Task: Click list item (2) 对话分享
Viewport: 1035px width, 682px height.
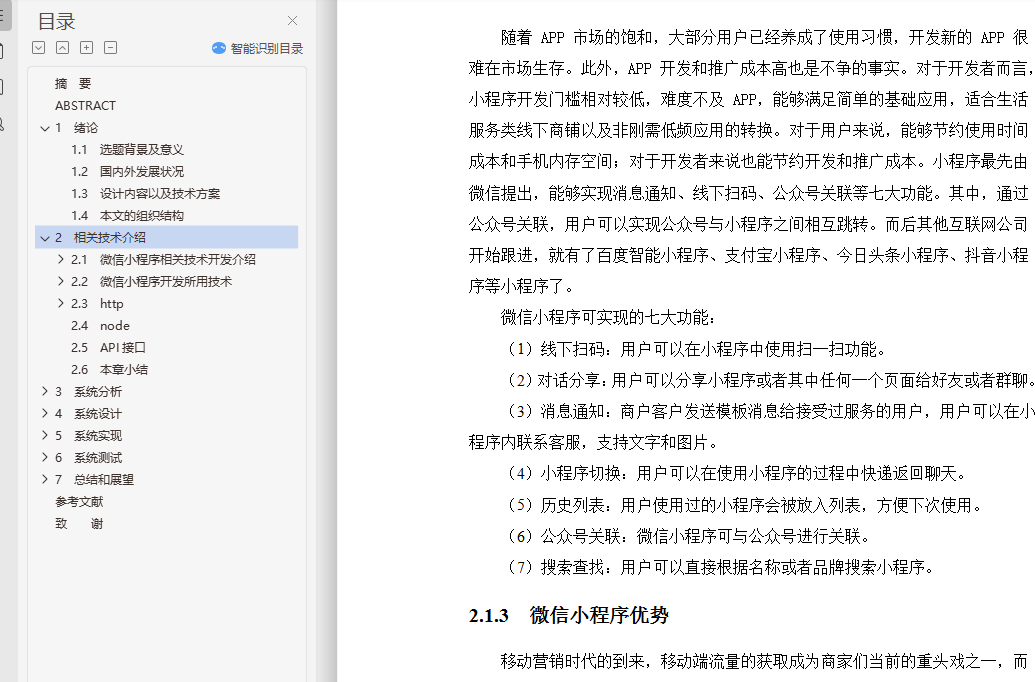Action: point(770,380)
